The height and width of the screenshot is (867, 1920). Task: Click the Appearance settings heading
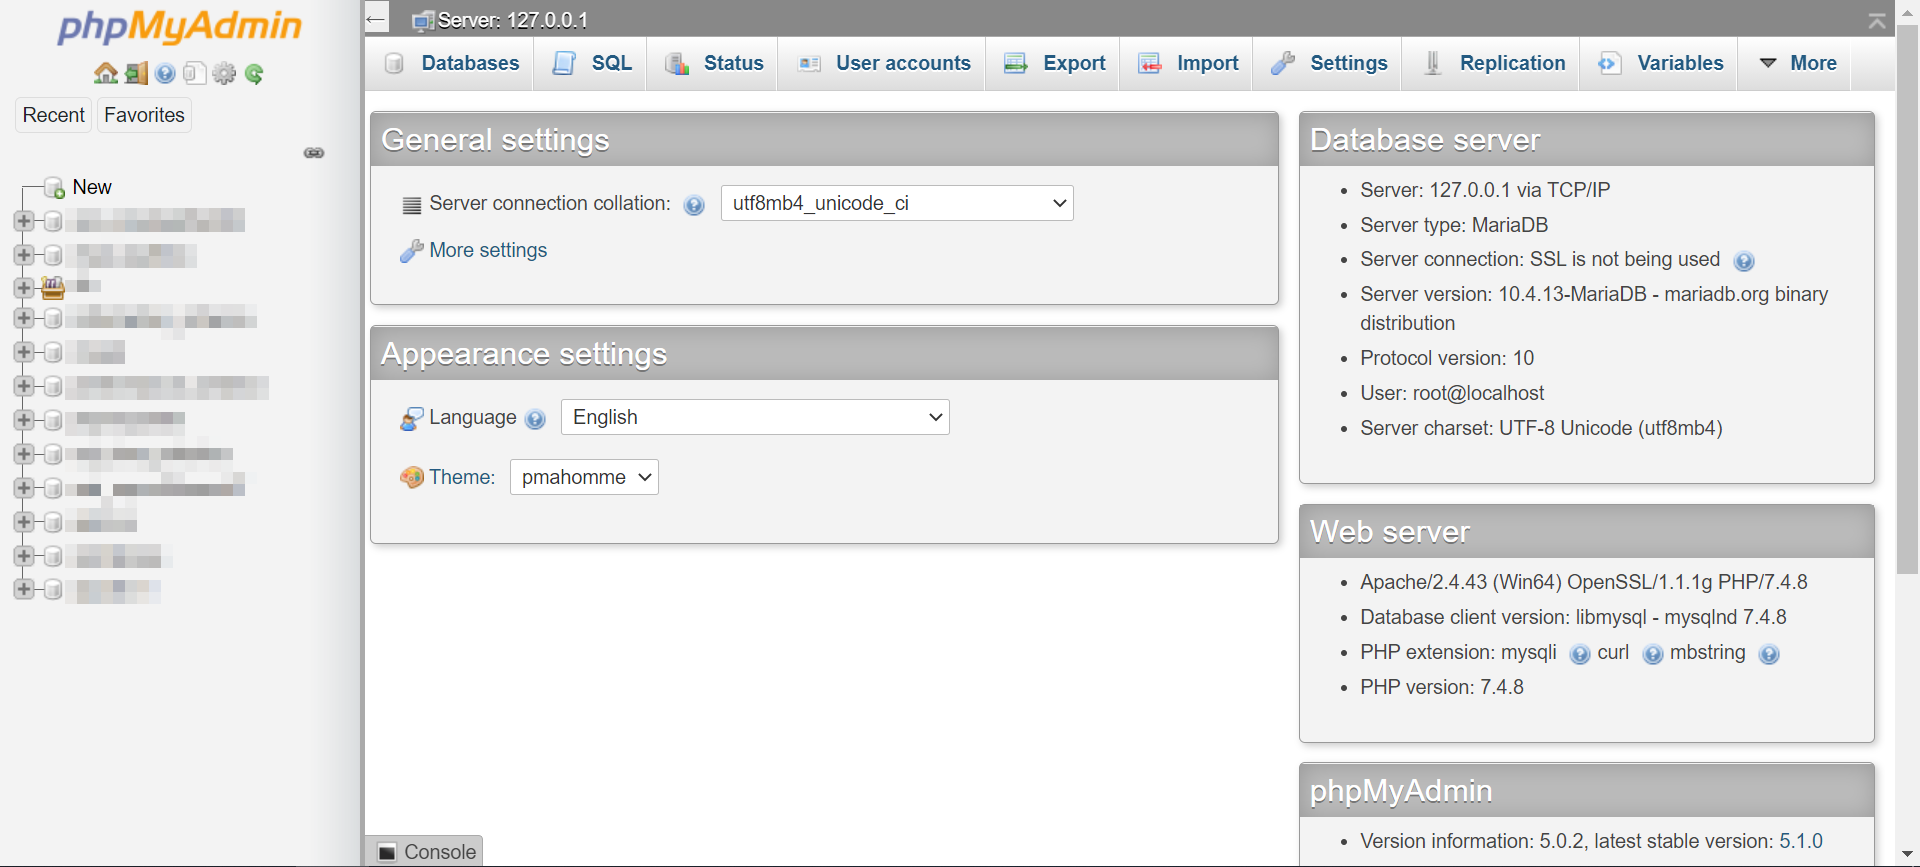coord(524,354)
